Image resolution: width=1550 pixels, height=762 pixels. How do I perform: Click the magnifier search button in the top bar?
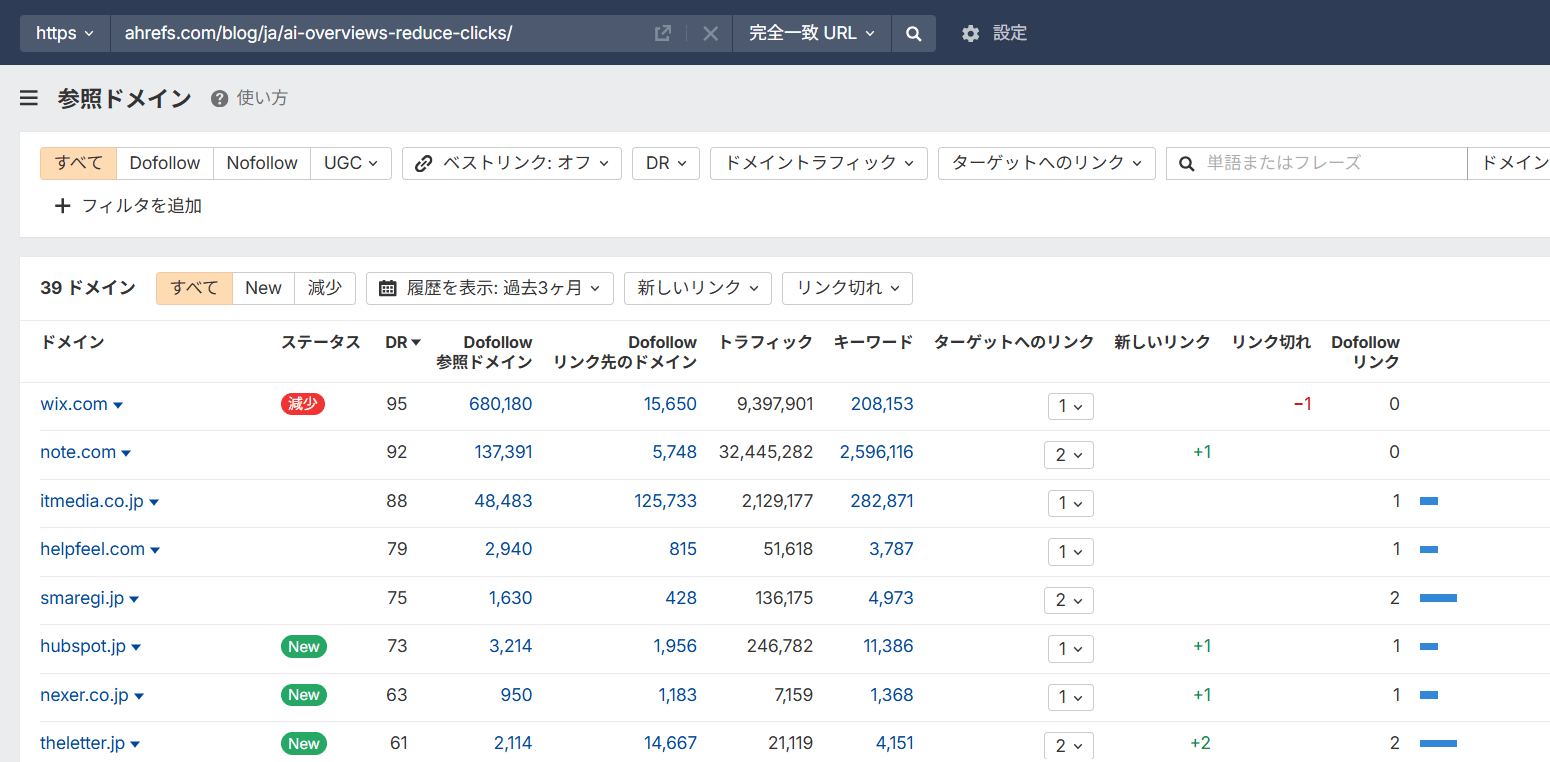tap(913, 33)
